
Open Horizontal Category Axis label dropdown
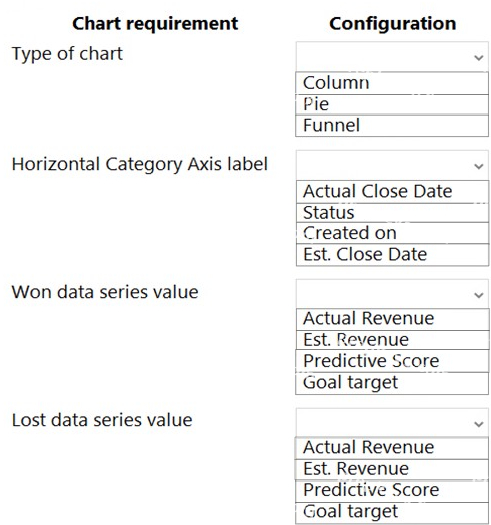coord(392,165)
